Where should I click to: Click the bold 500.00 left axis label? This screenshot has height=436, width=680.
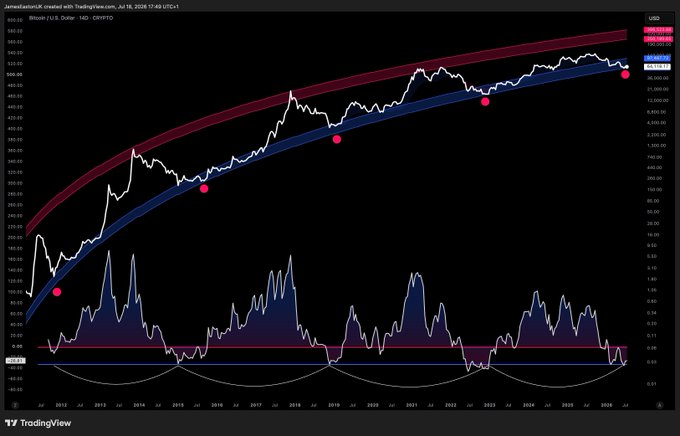click(x=15, y=75)
